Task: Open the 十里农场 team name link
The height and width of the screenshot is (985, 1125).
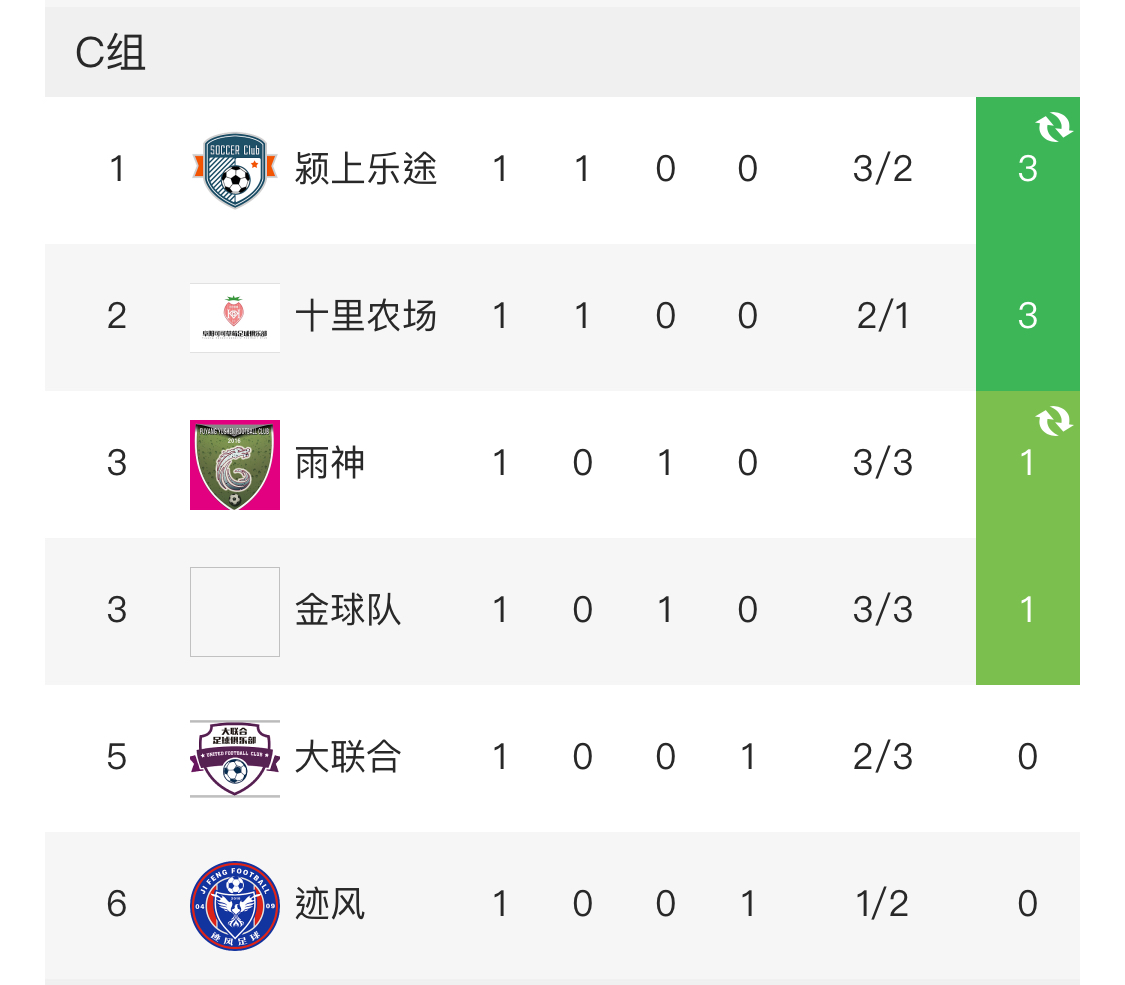Action: pyautogui.click(x=366, y=316)
